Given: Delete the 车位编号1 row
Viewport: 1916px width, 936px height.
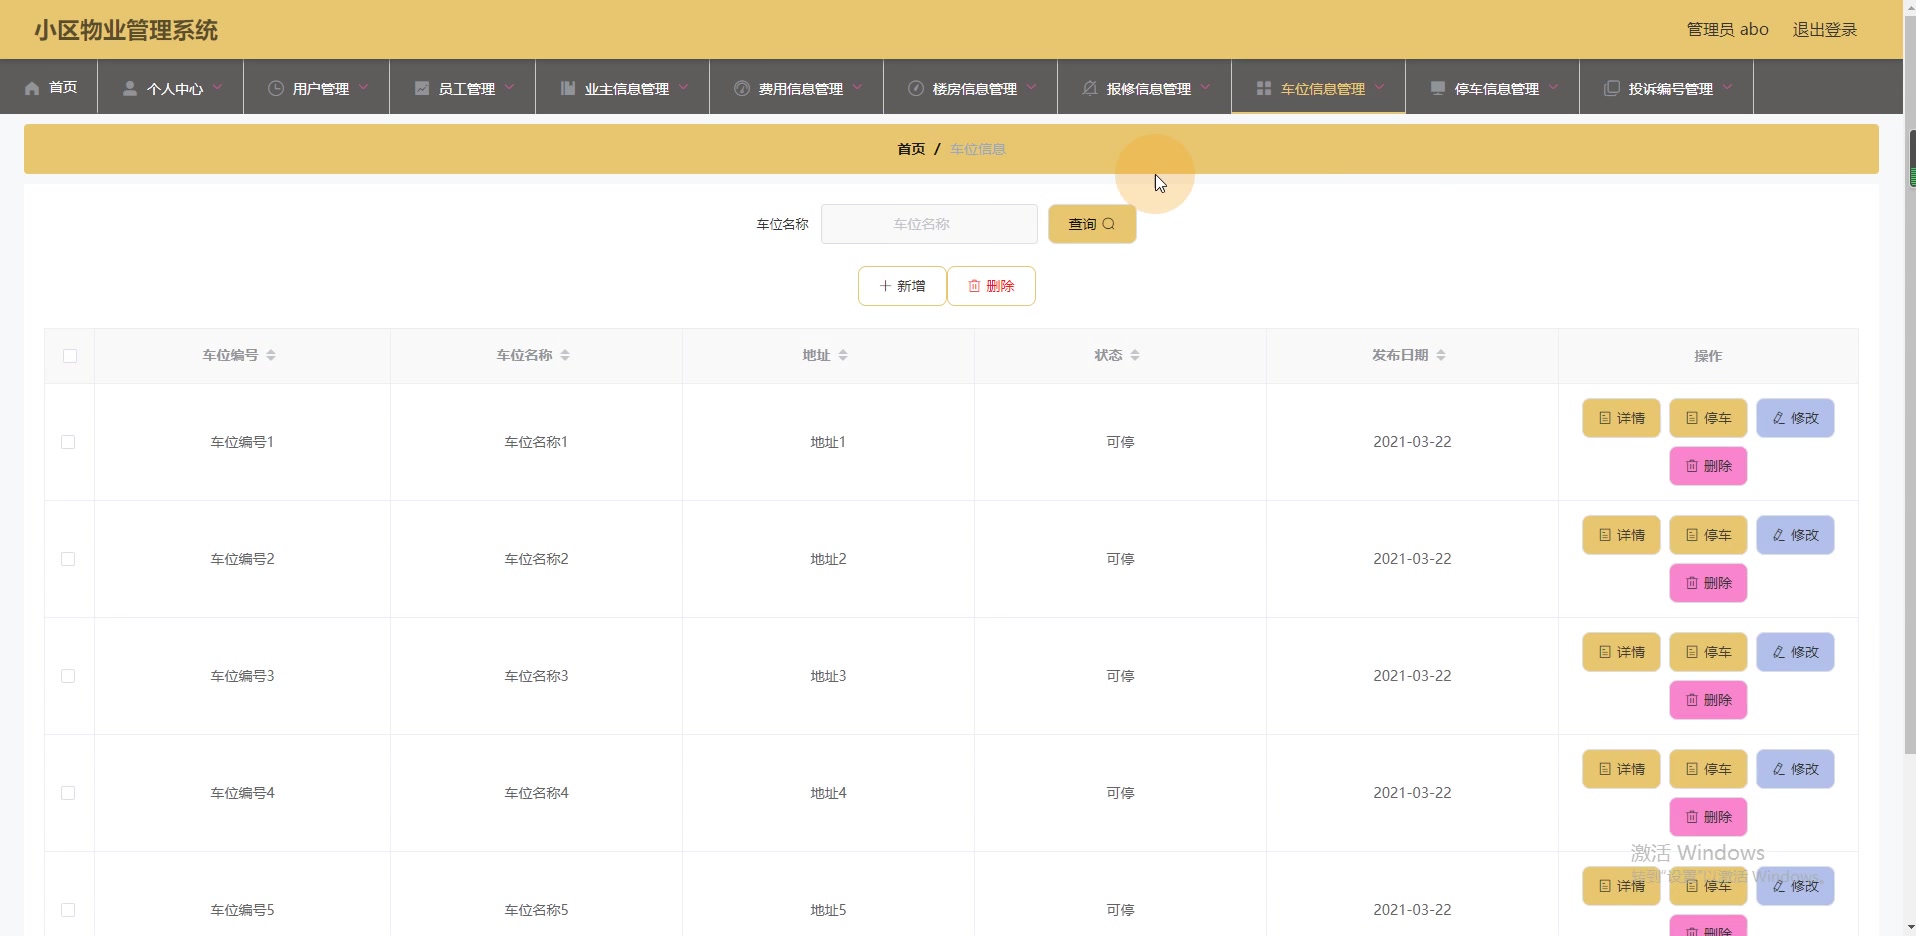Looking at the screenshot, I should (1708, 466).
